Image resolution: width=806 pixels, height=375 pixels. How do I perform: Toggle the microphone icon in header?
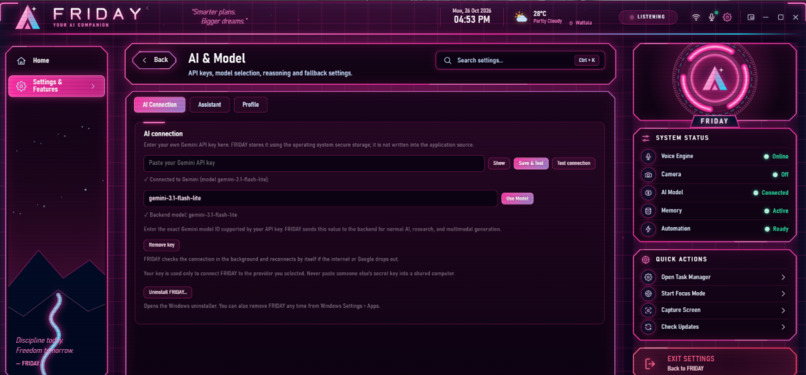point(711,17)
